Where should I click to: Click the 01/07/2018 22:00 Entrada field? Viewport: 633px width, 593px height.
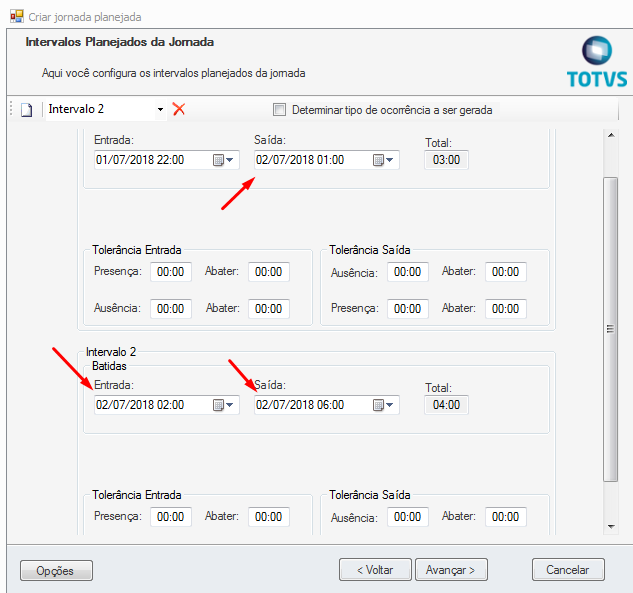166,160
